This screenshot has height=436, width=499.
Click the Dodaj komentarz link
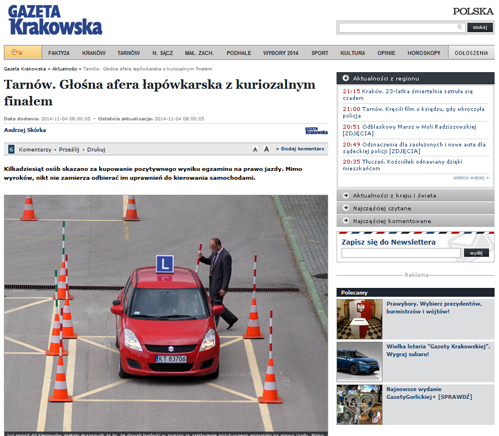(x=300, y=149)
